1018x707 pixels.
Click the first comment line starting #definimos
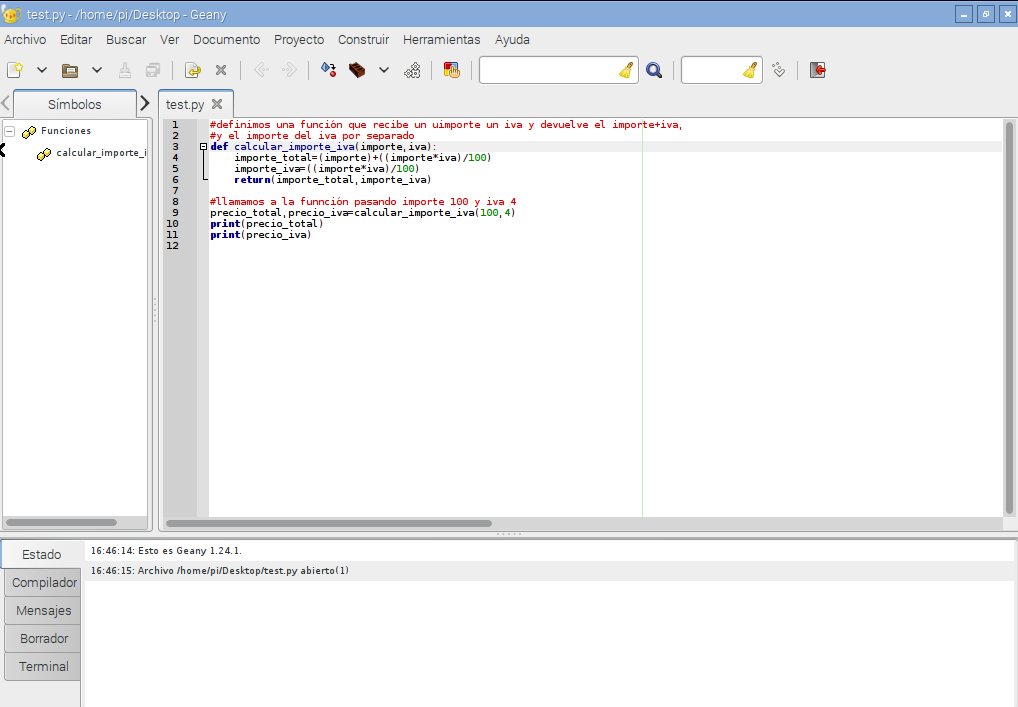tap(446, 125)
